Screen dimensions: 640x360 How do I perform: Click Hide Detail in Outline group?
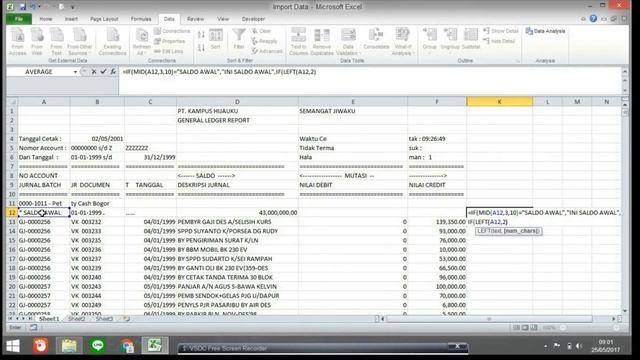click(499, 41)
